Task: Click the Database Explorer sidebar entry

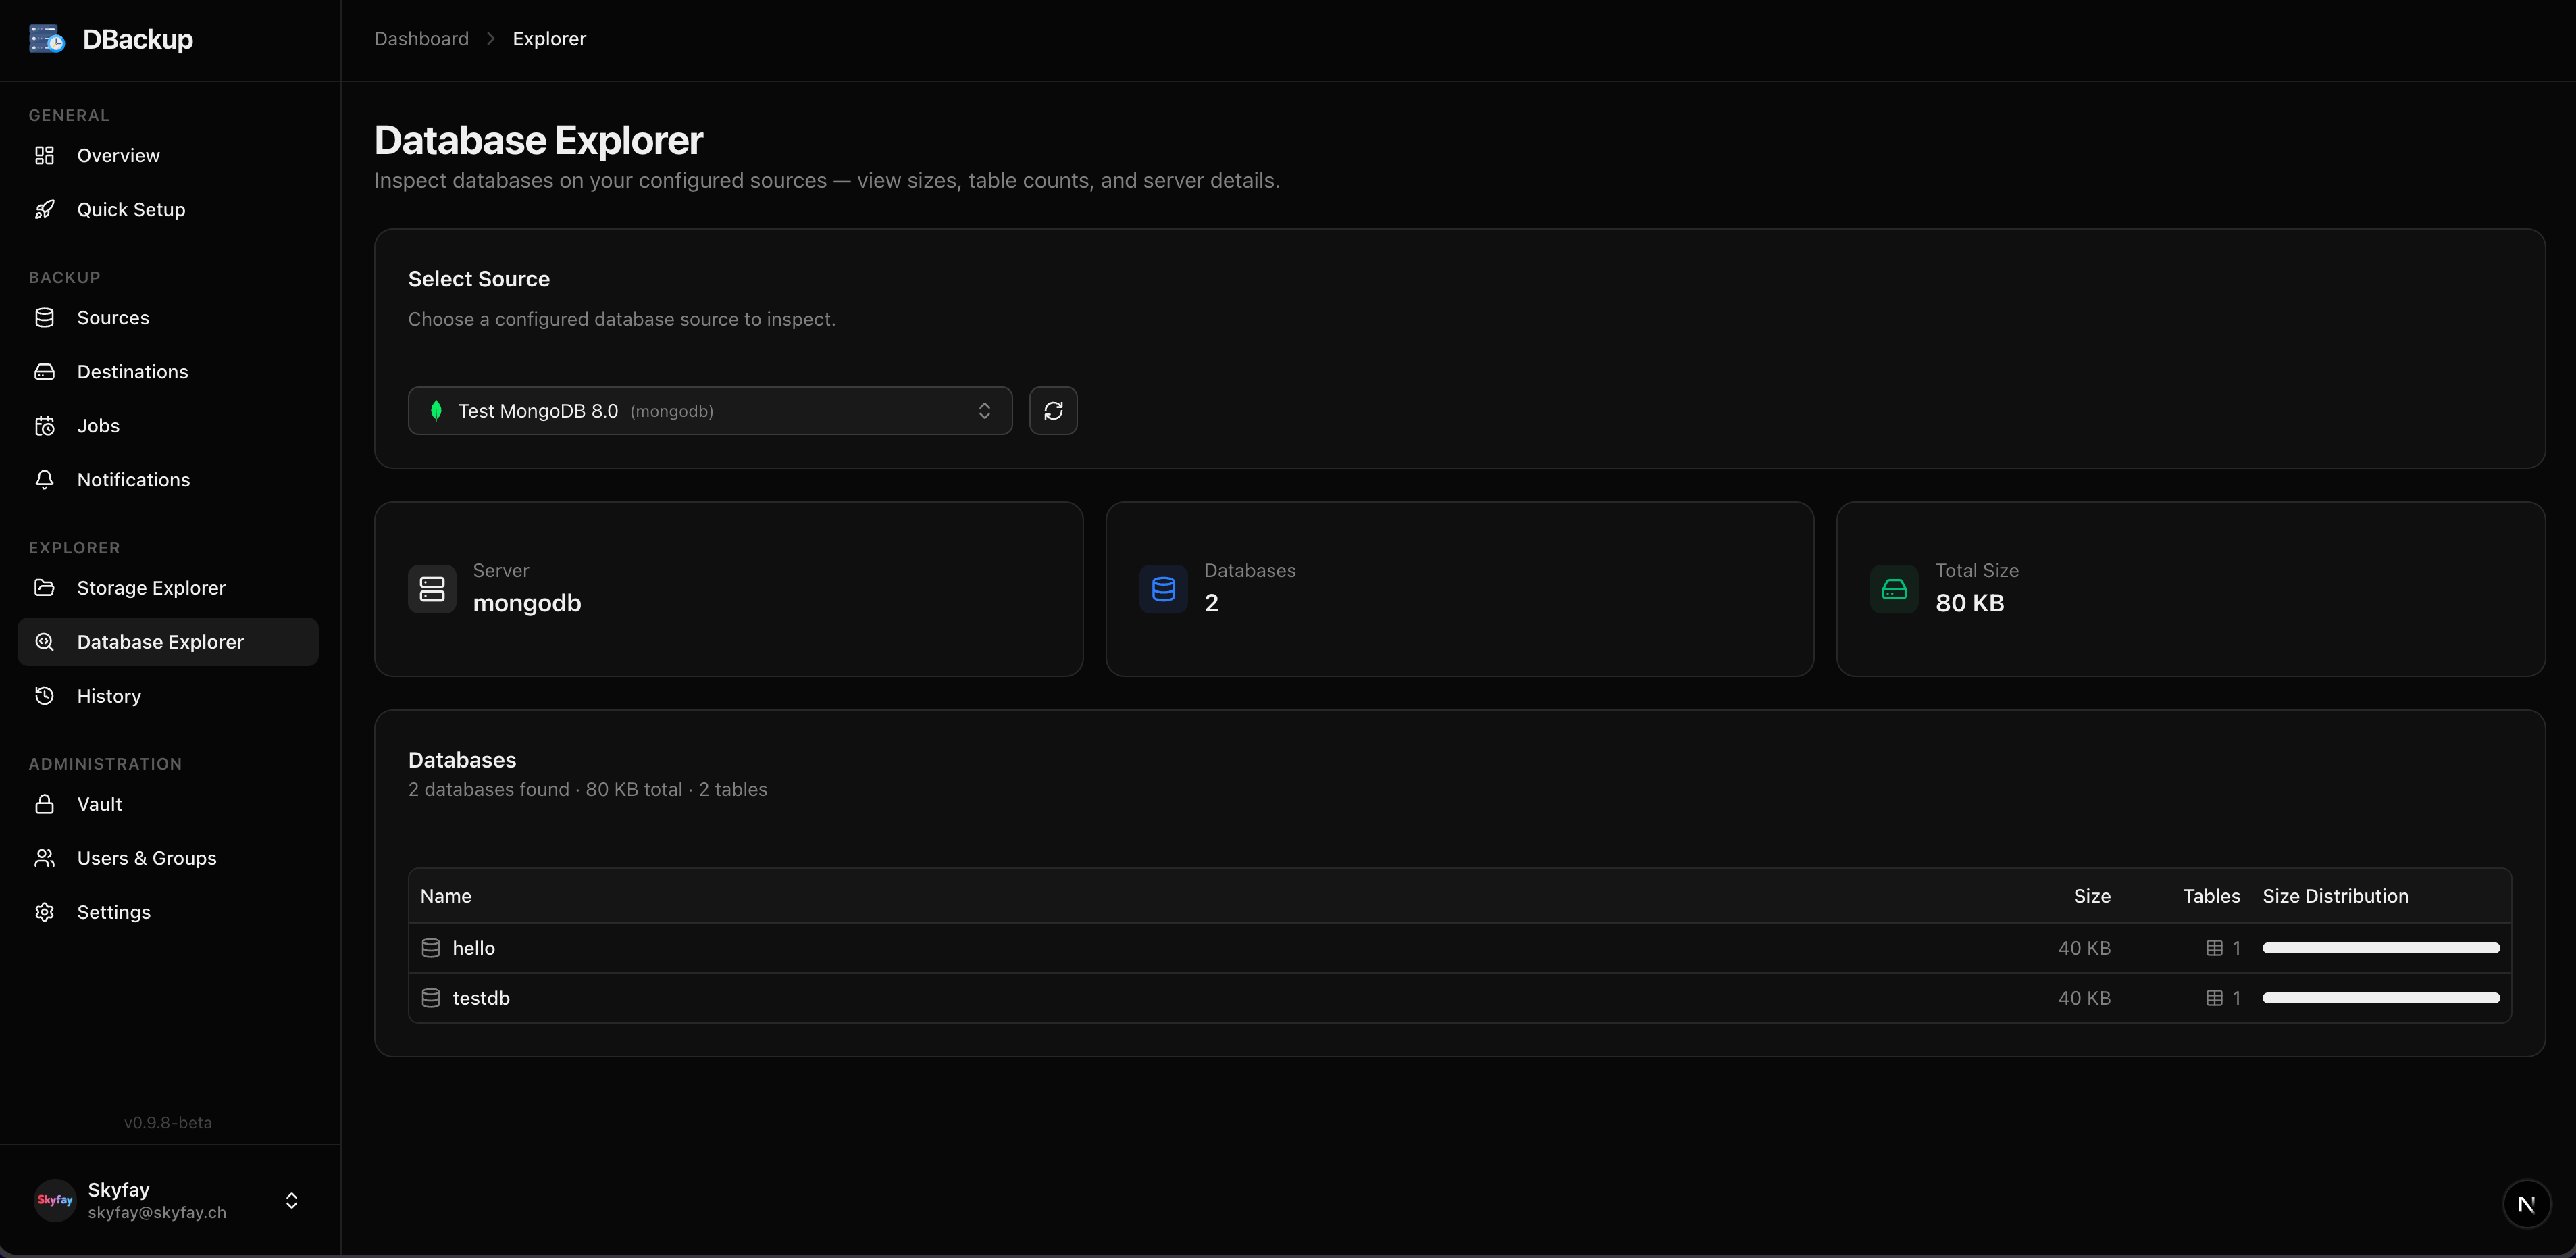Action: point(160,641)
